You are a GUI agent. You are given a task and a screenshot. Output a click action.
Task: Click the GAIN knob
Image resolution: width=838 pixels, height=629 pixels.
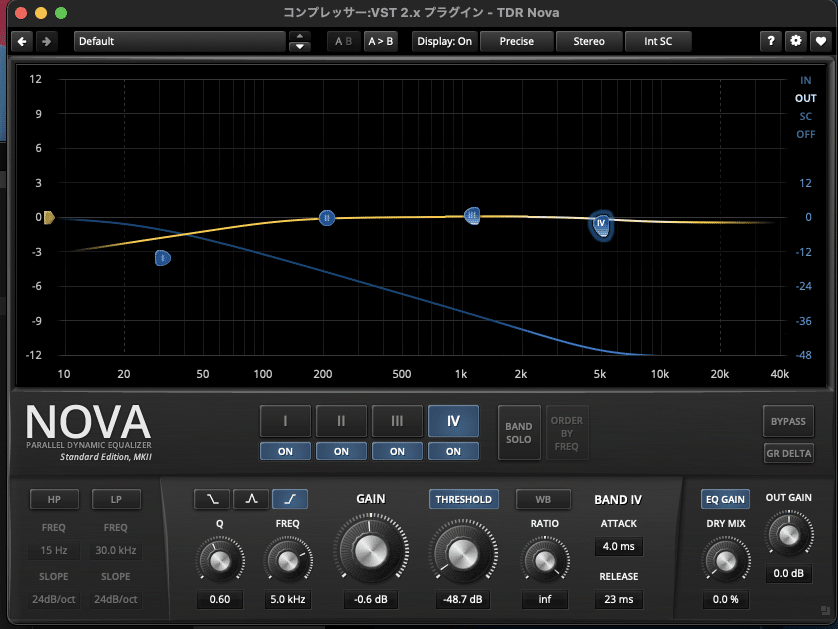coord(371,552)
